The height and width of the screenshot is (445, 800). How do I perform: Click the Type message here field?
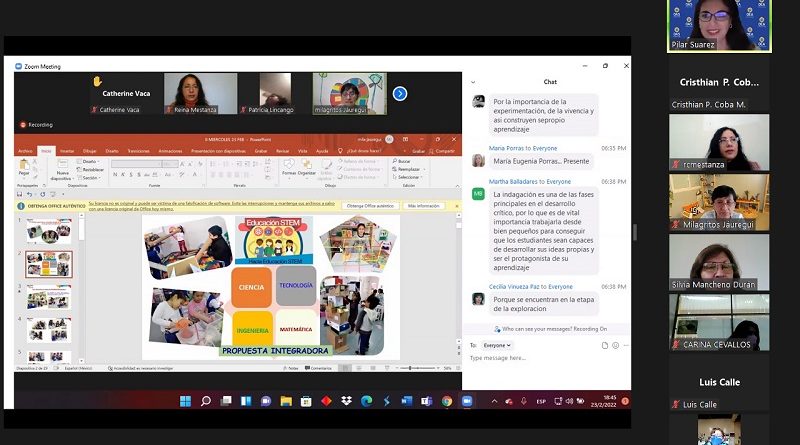pos(548,358)
